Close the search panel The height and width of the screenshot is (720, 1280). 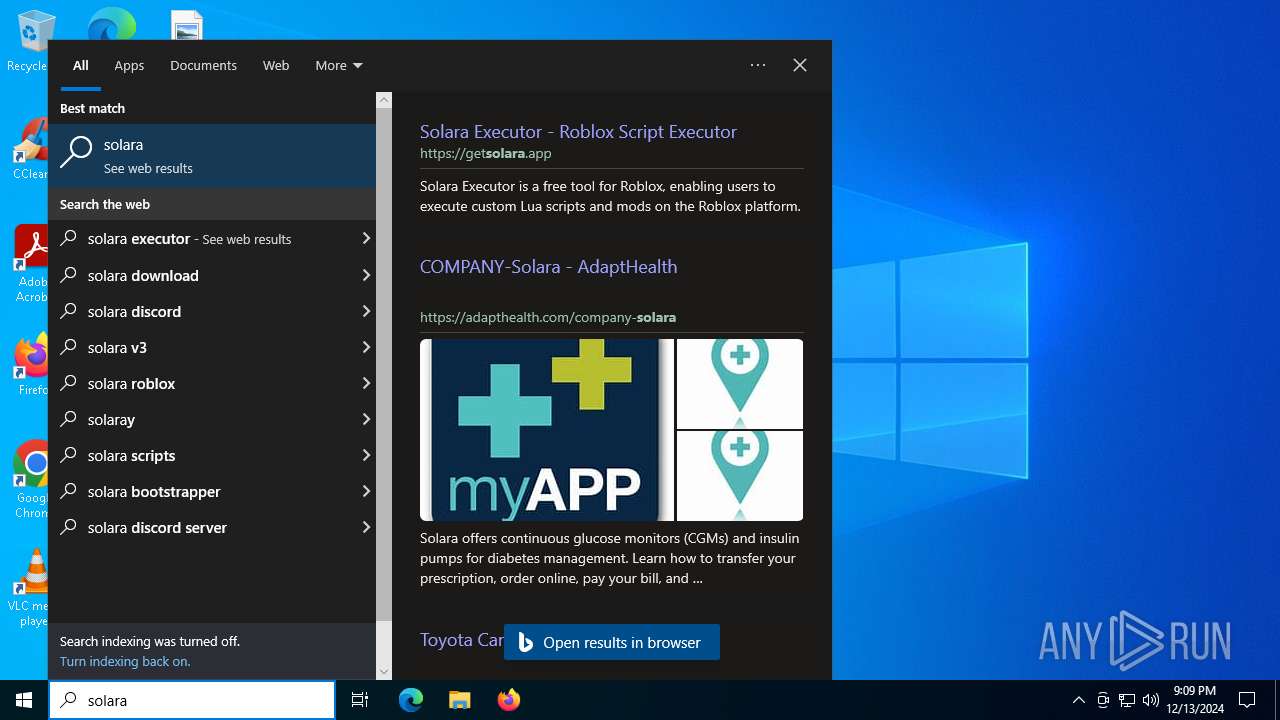(x=800, y=65)
